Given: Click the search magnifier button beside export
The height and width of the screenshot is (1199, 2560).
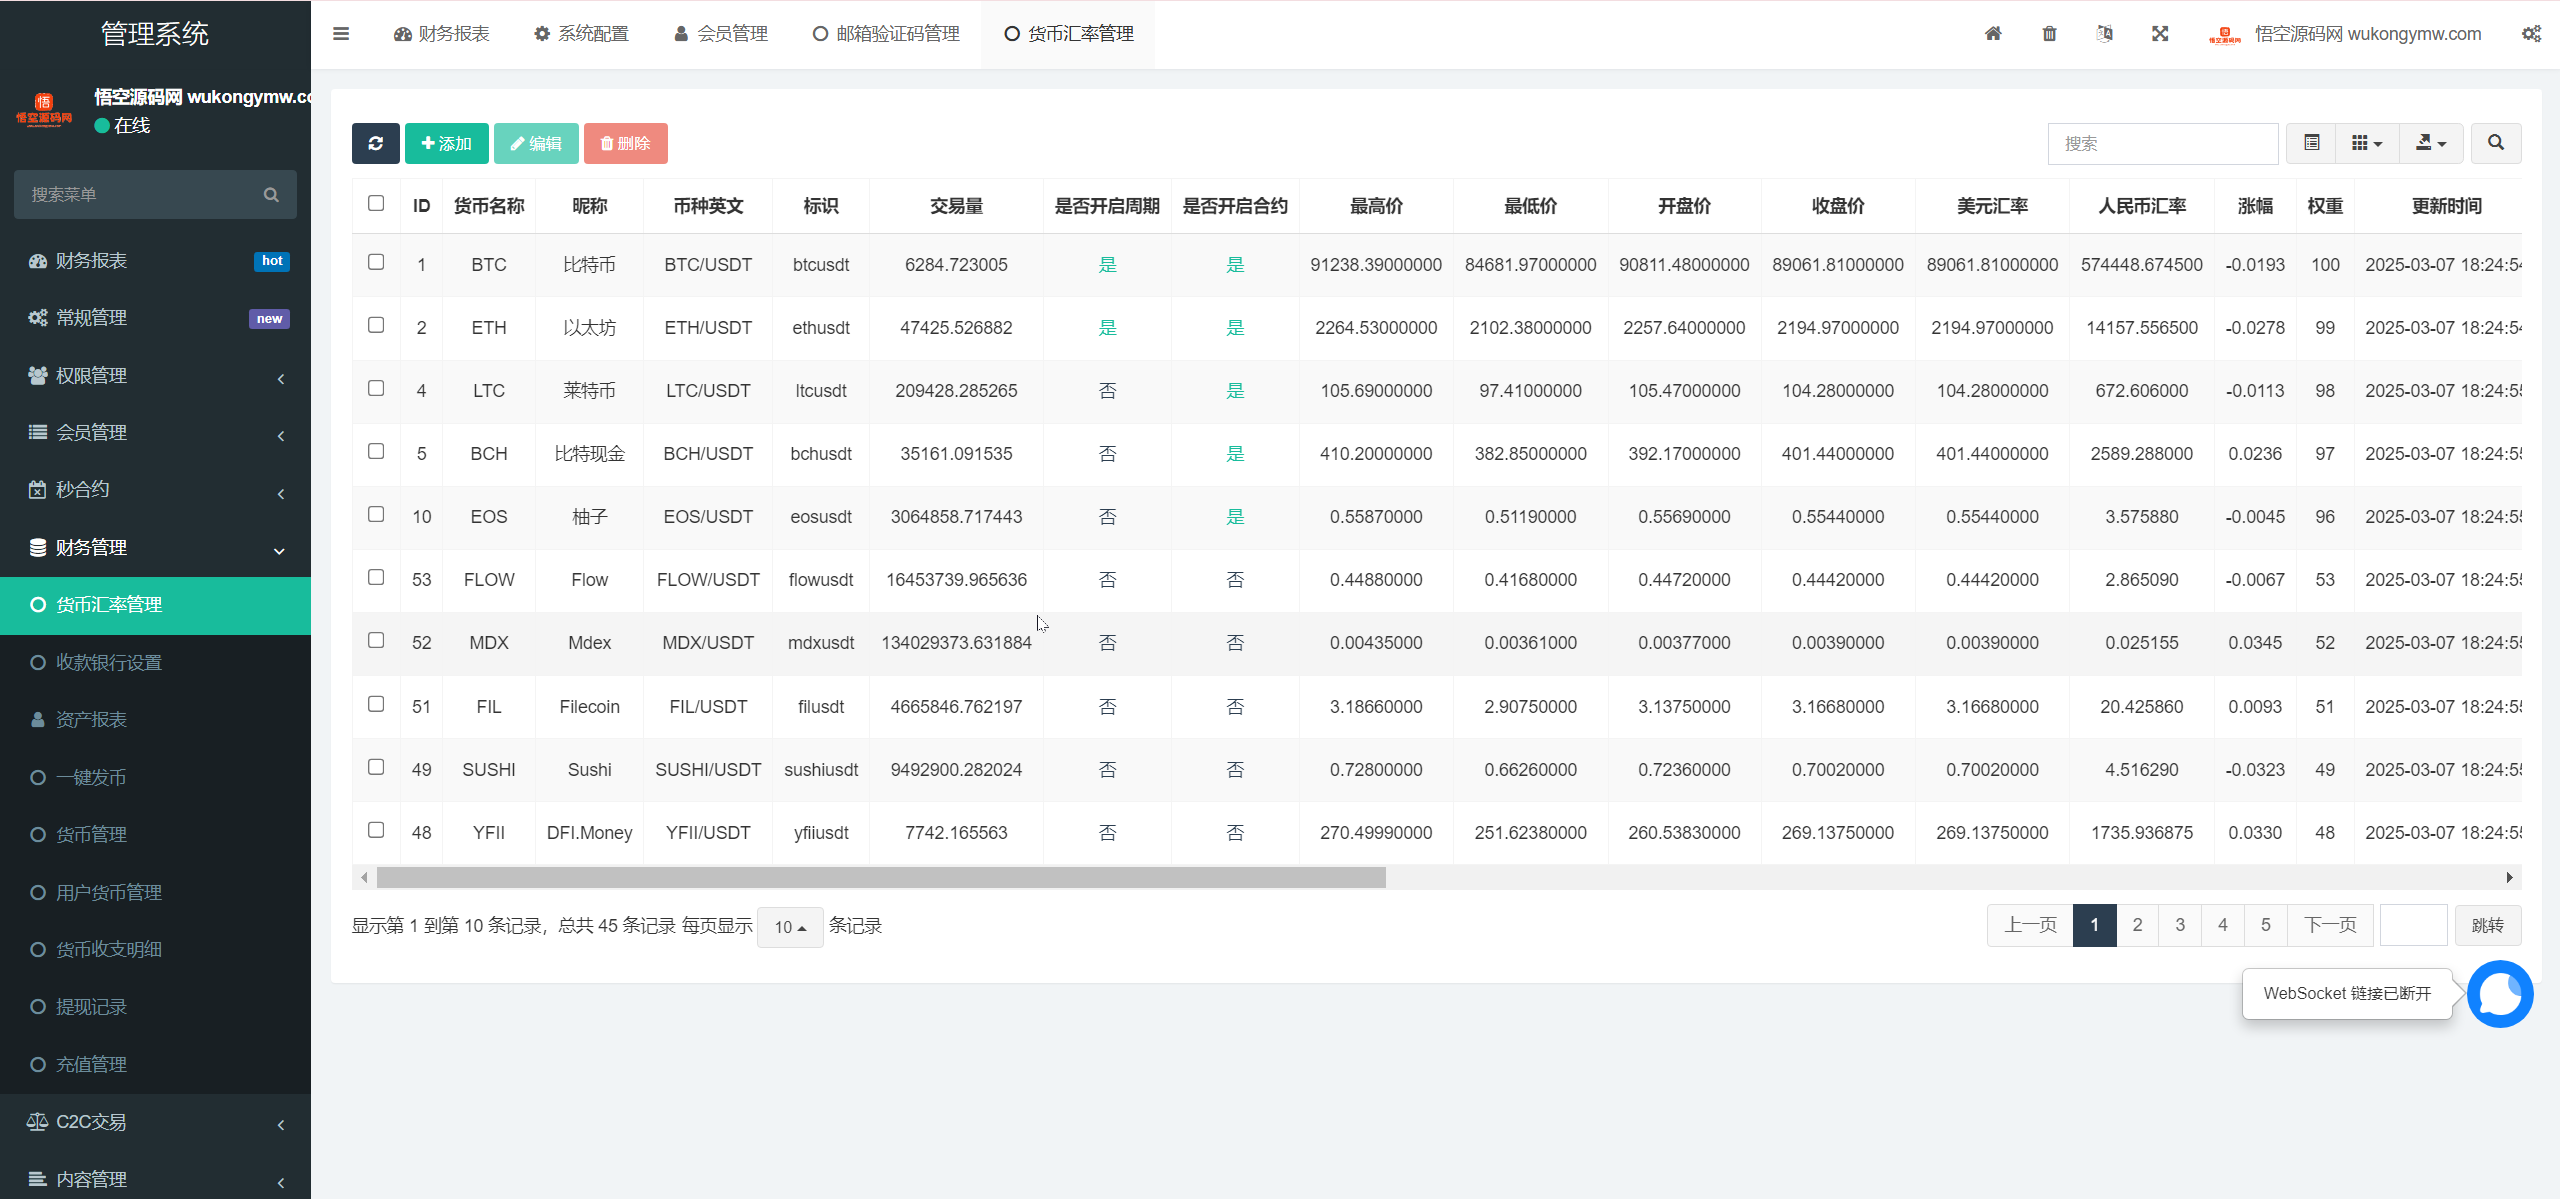Looking at the screenshot, I should click(2496, 143).
